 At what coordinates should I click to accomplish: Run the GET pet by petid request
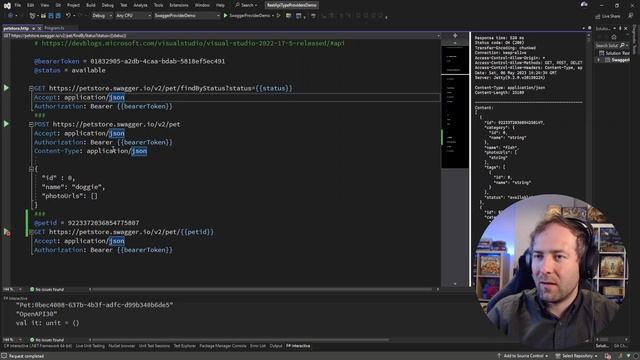(7, 232)
